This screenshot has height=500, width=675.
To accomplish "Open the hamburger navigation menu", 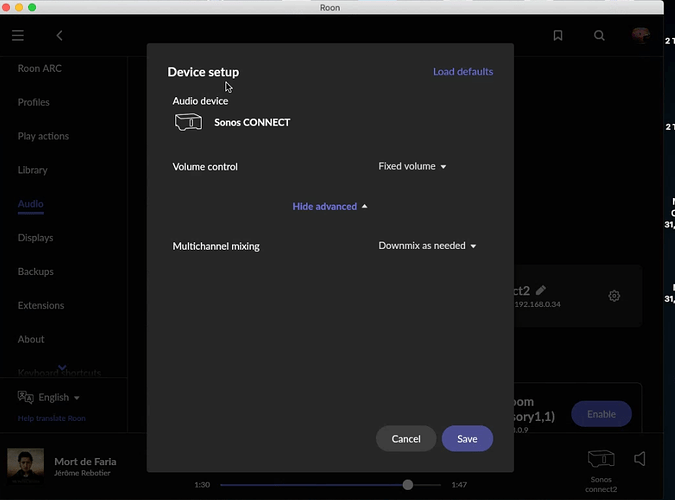I will coord(18,35).
